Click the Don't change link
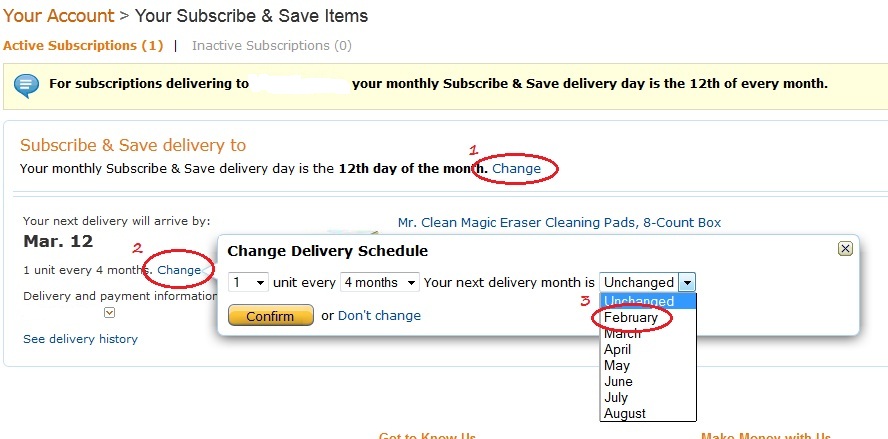The height and width of the screenshot is (439, 888). [379, 316]
